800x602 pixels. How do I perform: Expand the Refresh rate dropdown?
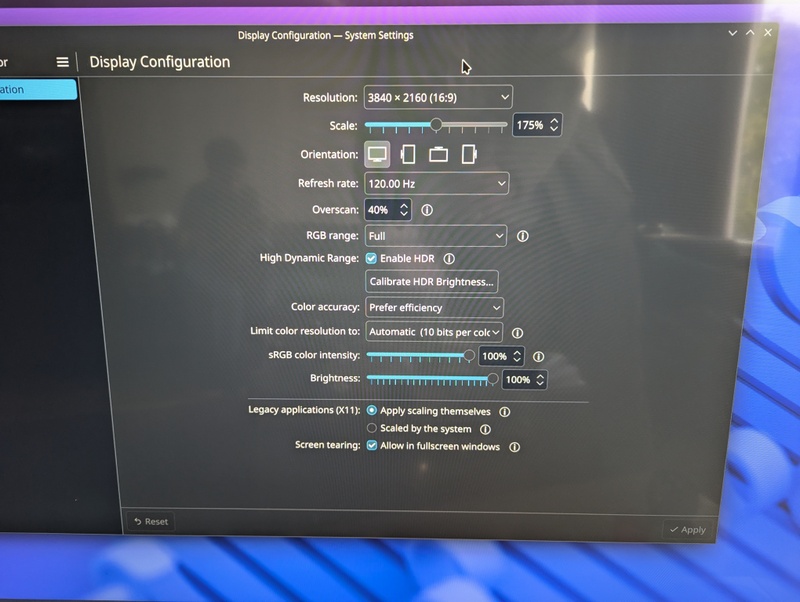(x=437, y=184)
